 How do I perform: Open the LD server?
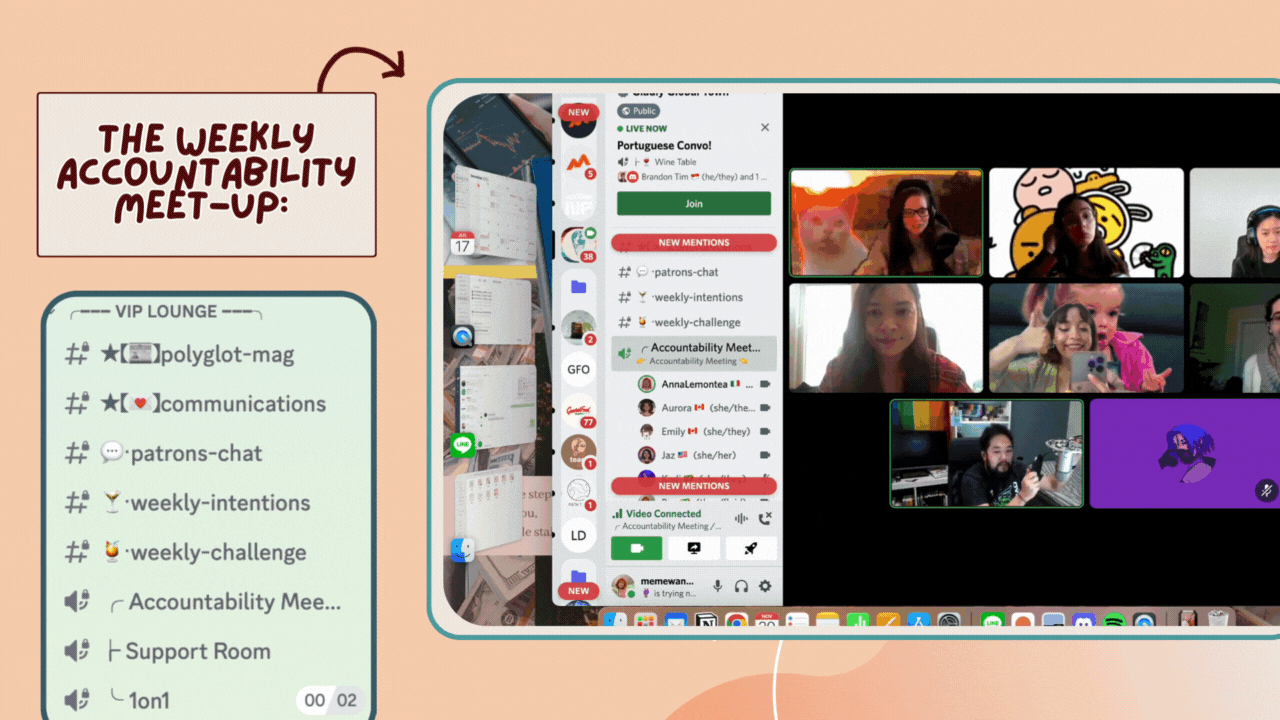[x=578, y=535]
